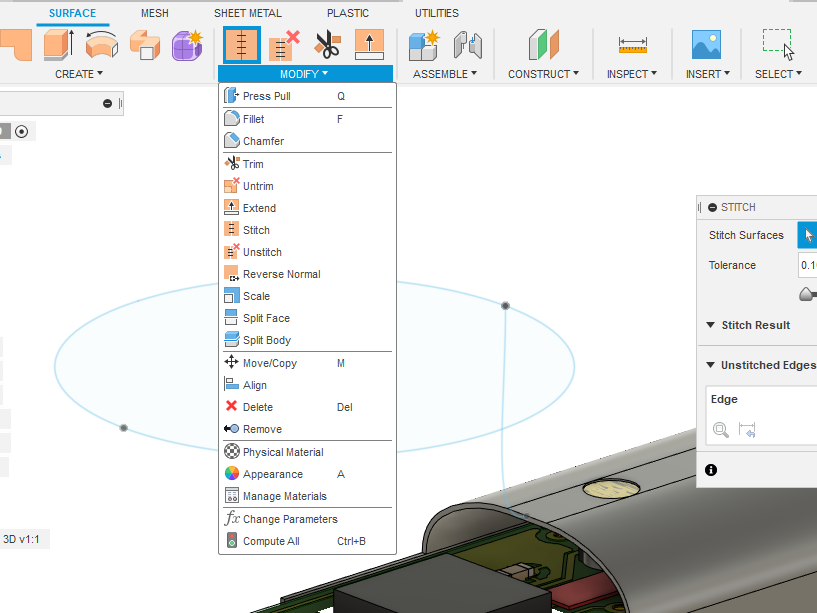Click the magnifier button in the Edge selector
This screenshot has height=613, width=817.
(x=721, y=430)
